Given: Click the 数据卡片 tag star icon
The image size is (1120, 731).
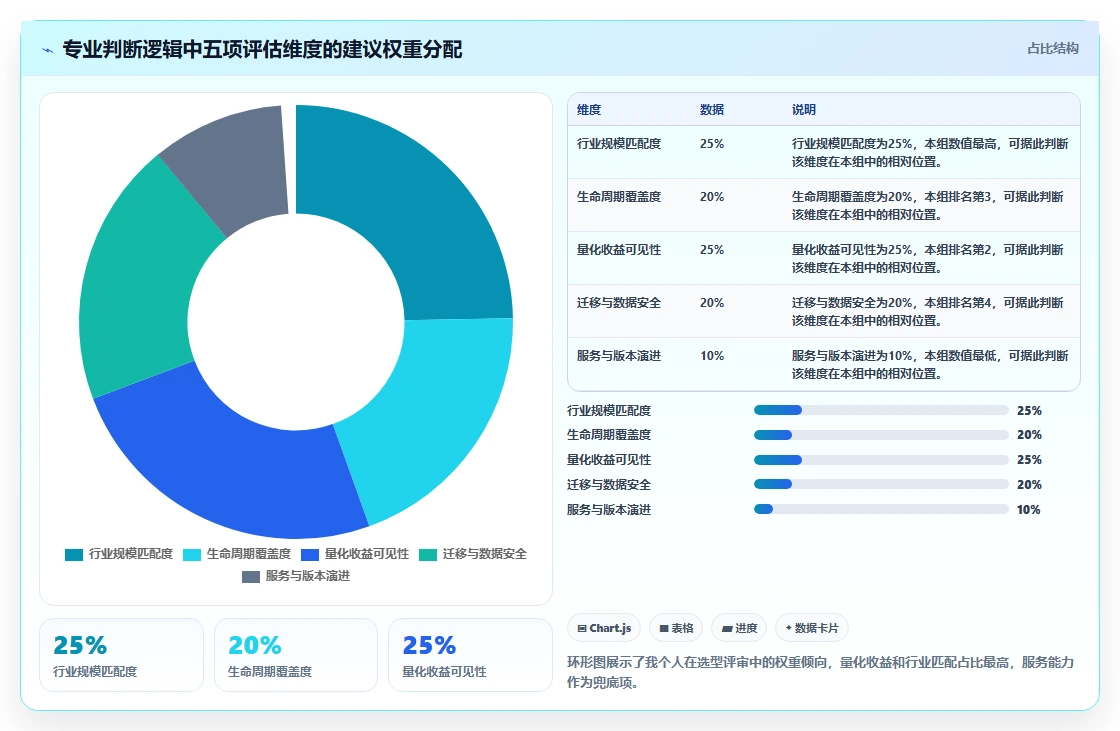Looking at the screenshot, I should (x=789, y=628).
